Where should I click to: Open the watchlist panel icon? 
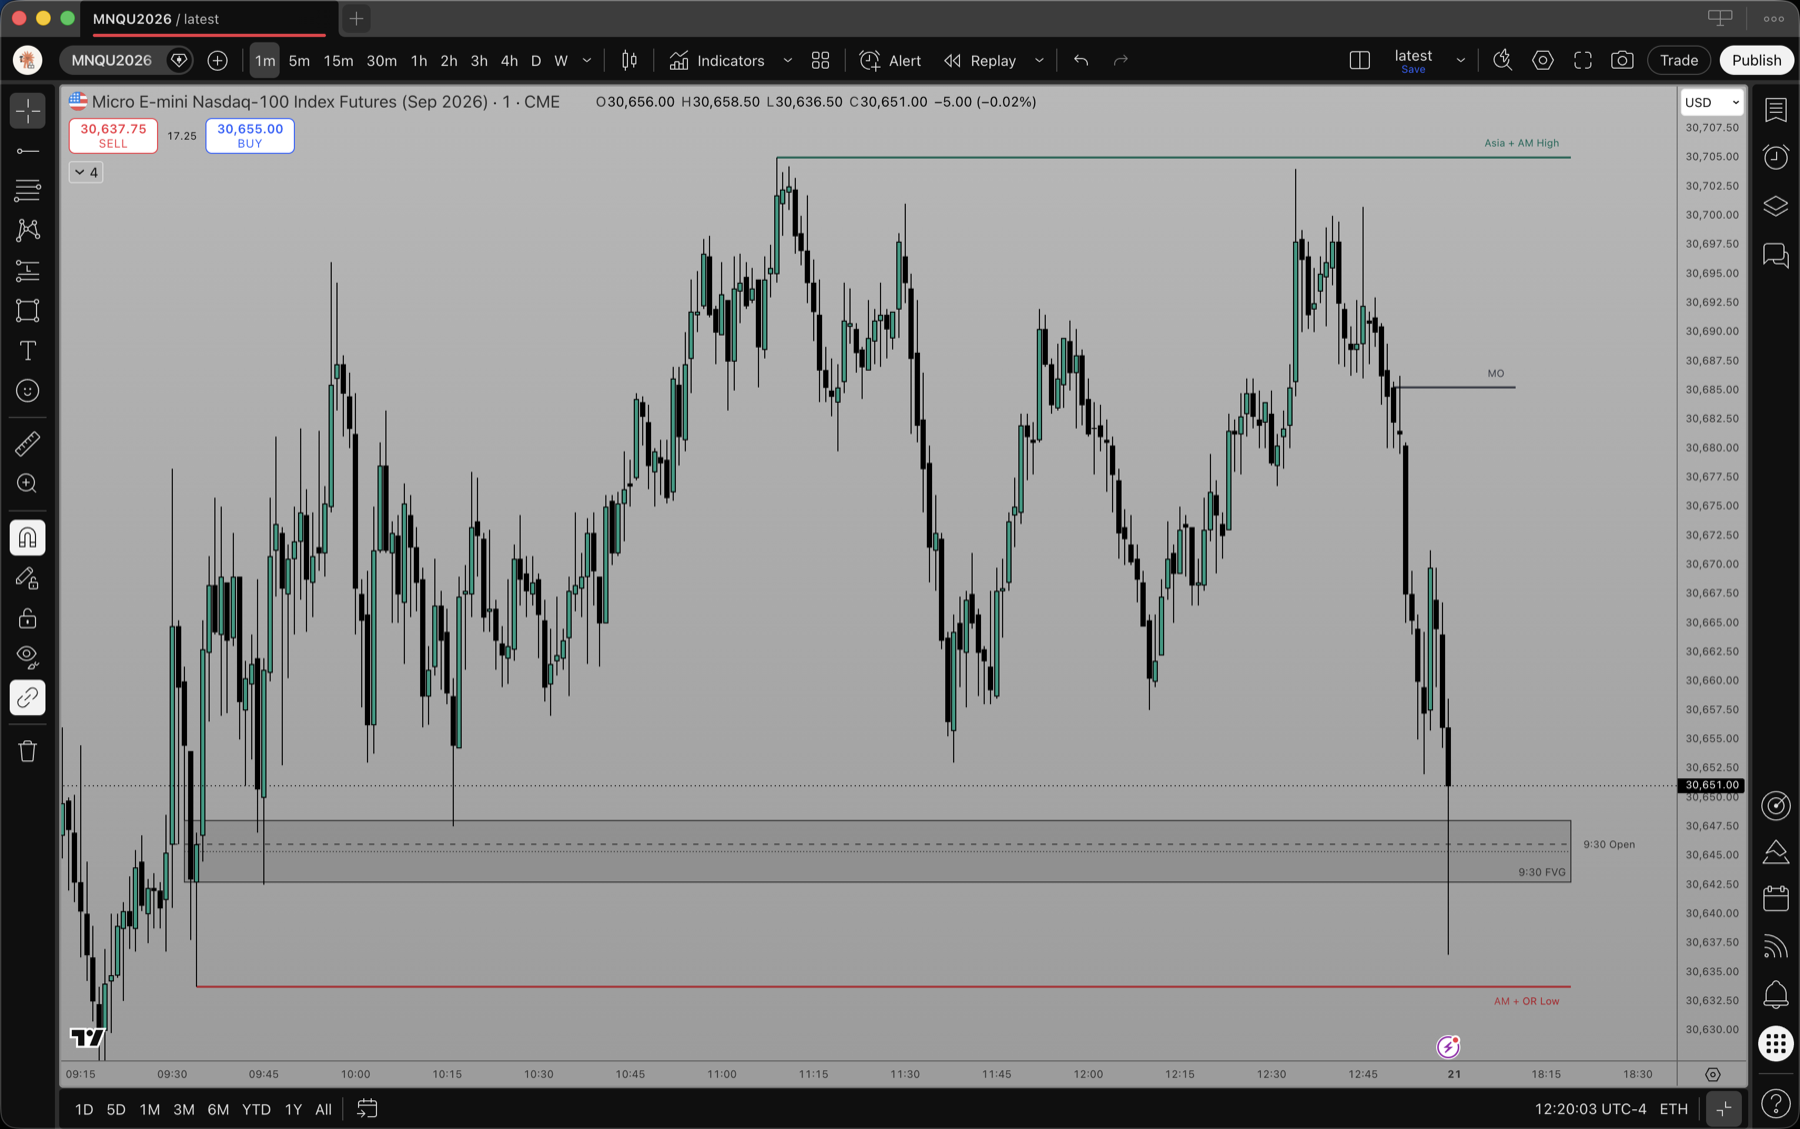[1776, 109]
